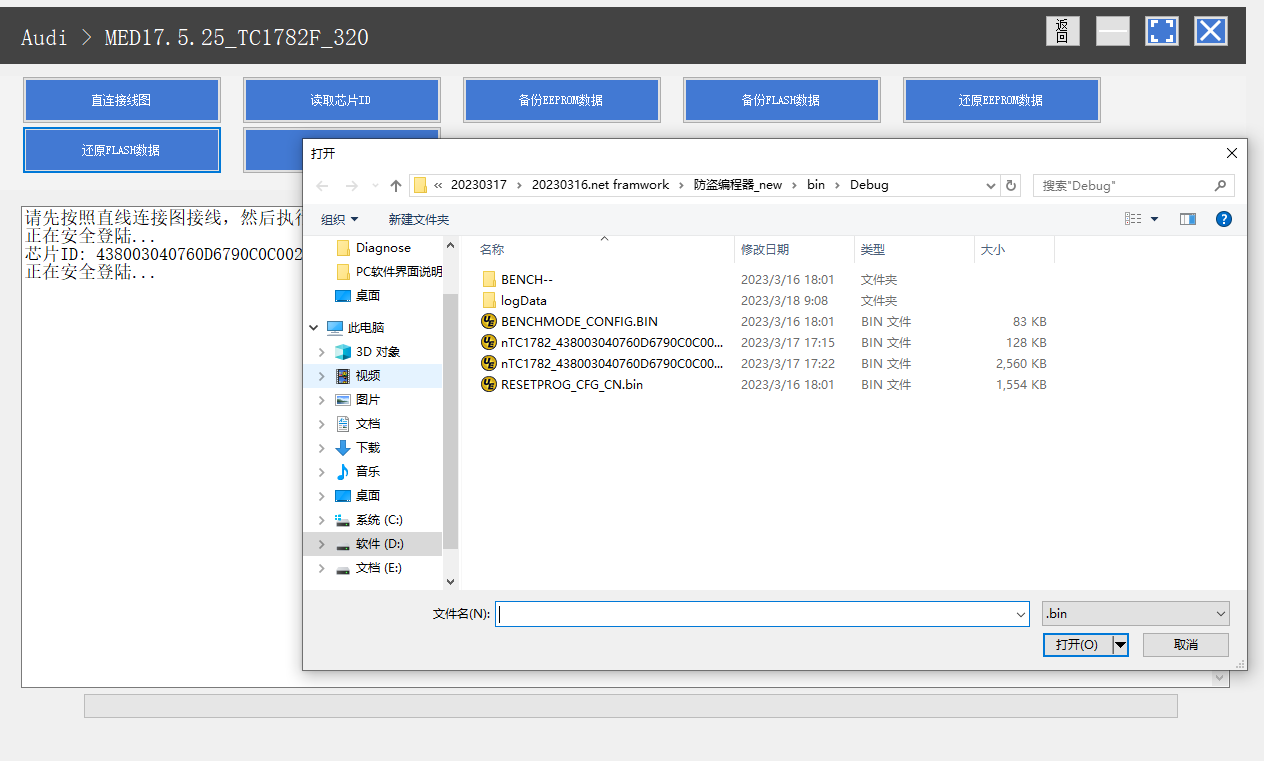The image size is (1264, 761).
Task: Click 20230316.net framwork in breadcrumb path
Action: pos(600,185)
